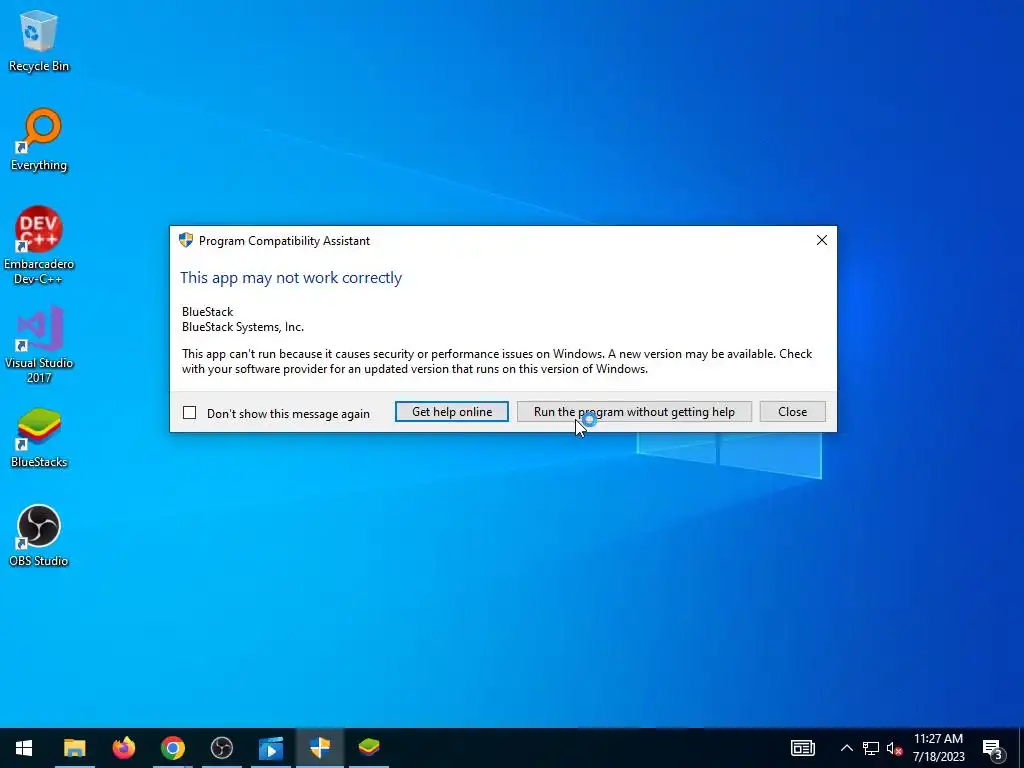Open the media player taskbar icon
The image size is (1024, 768).
click(x=270, y=748)
